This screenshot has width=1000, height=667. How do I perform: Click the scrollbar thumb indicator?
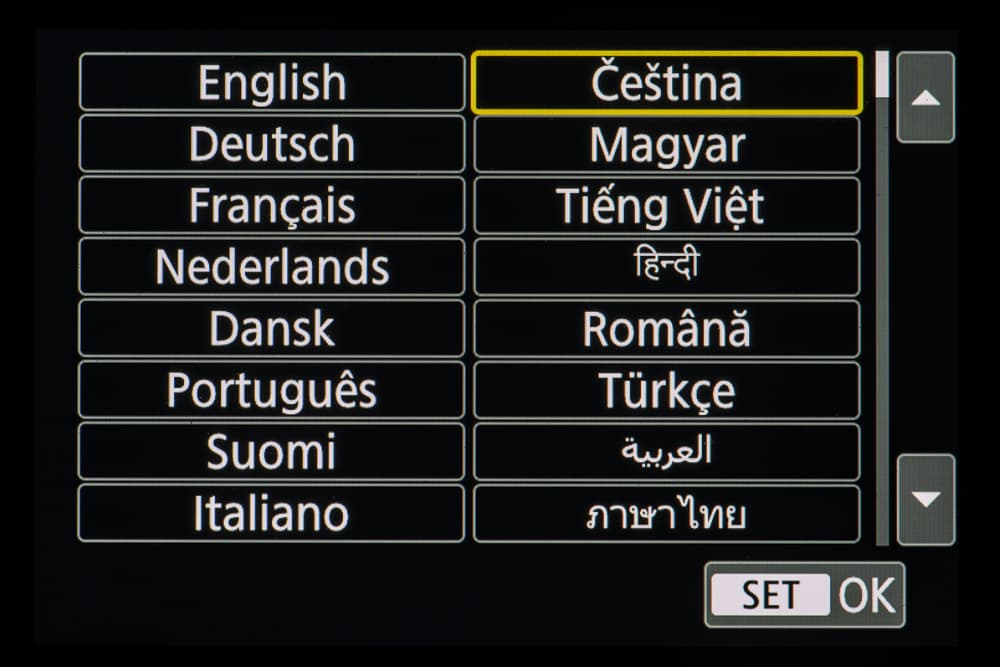coord(882,75)
